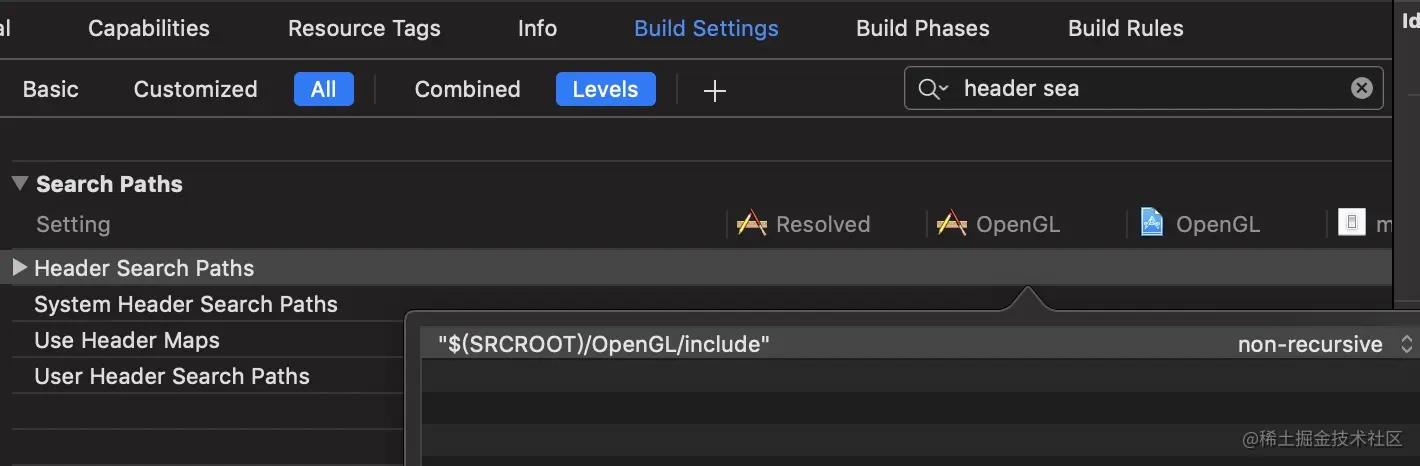1420x466 pixels.
Task: Open the Capabilities tab
Action: (x=149, y=28)
